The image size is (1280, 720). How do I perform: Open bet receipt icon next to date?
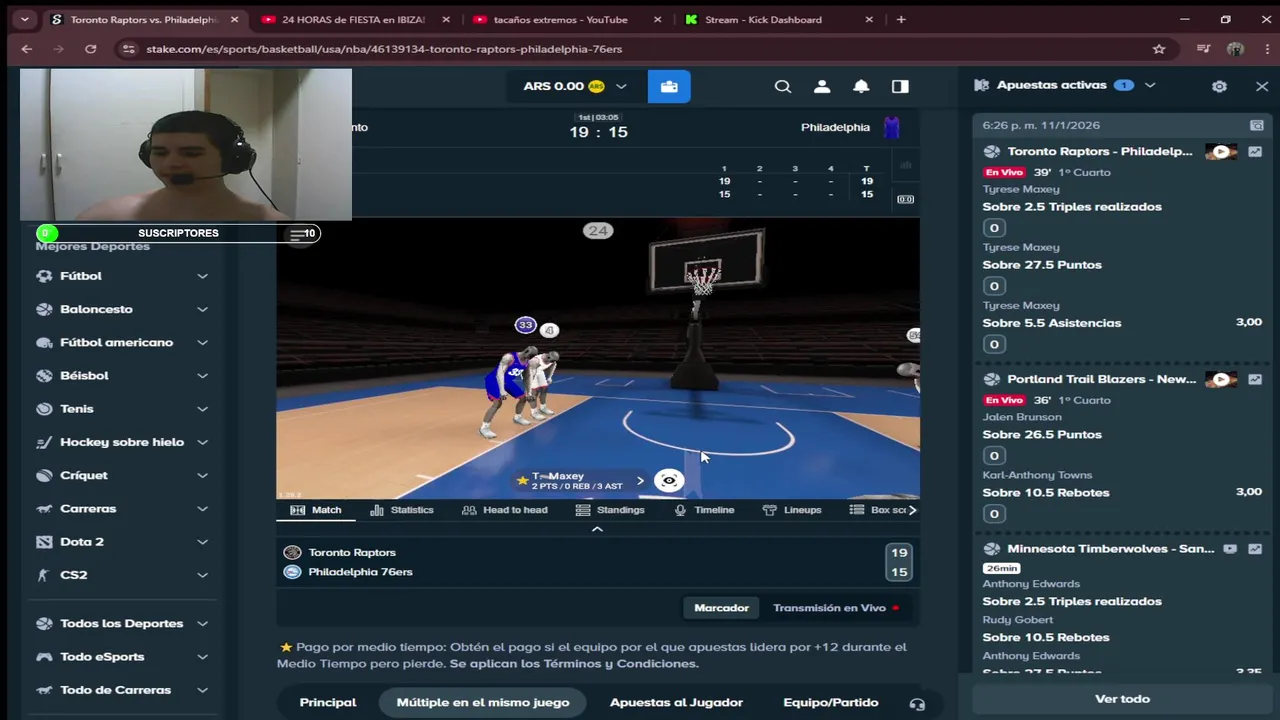[1257, 126]
